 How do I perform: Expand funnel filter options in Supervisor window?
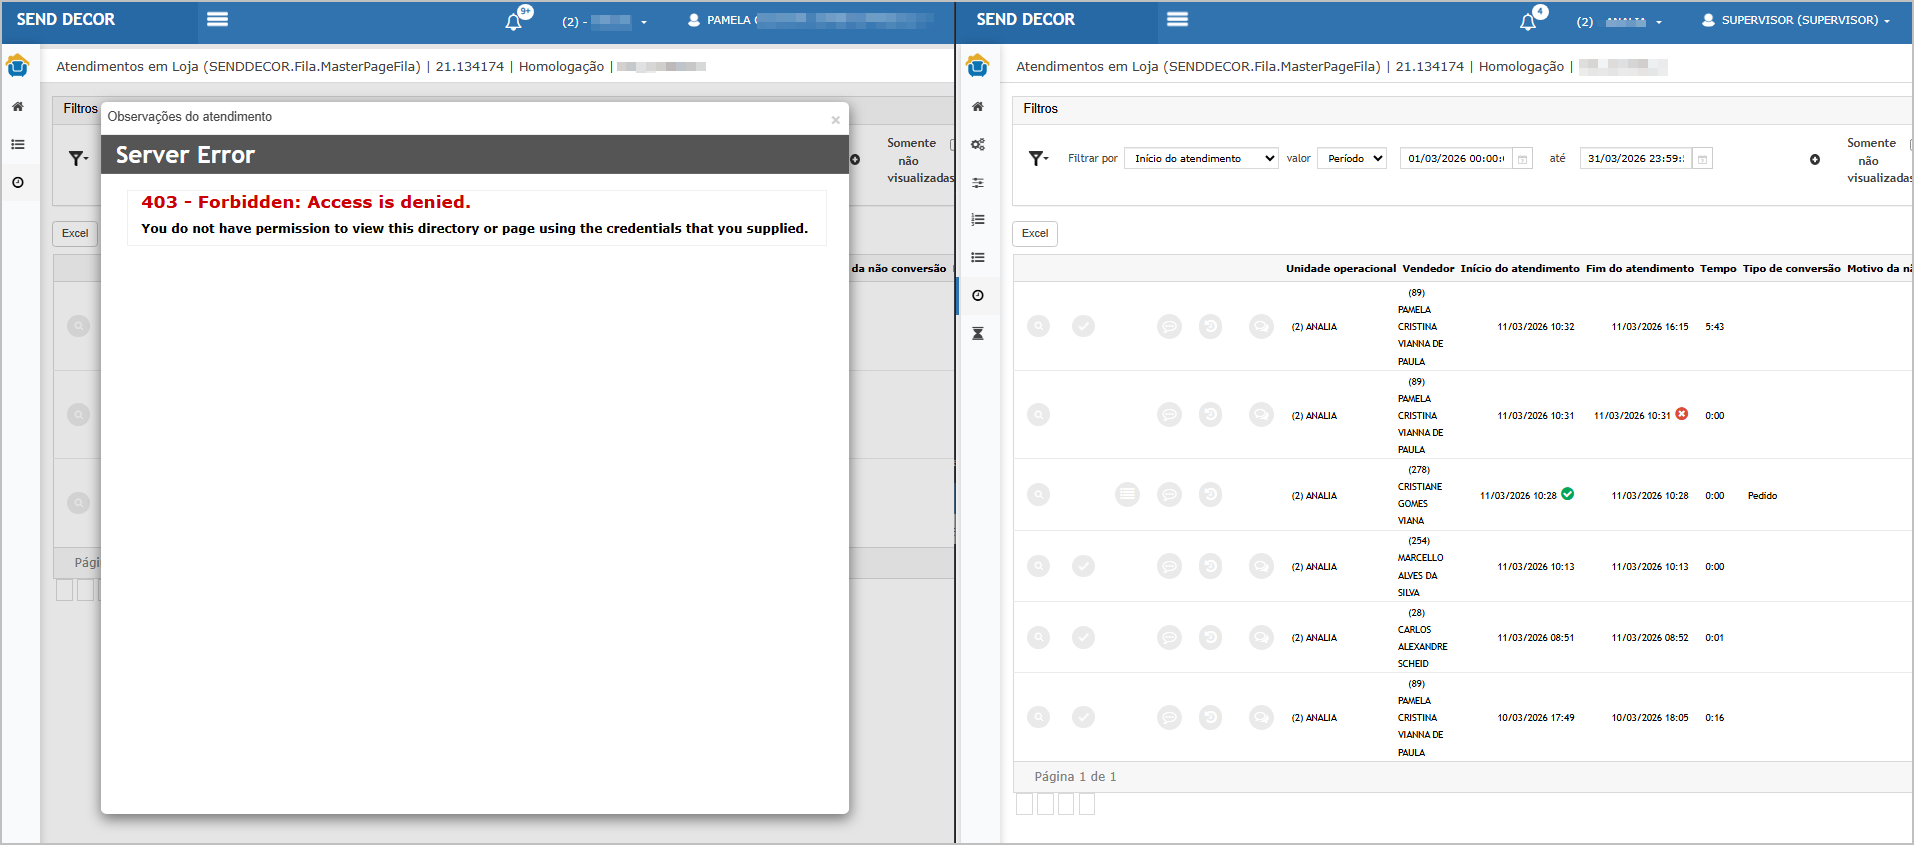[x=1039, y=159]
